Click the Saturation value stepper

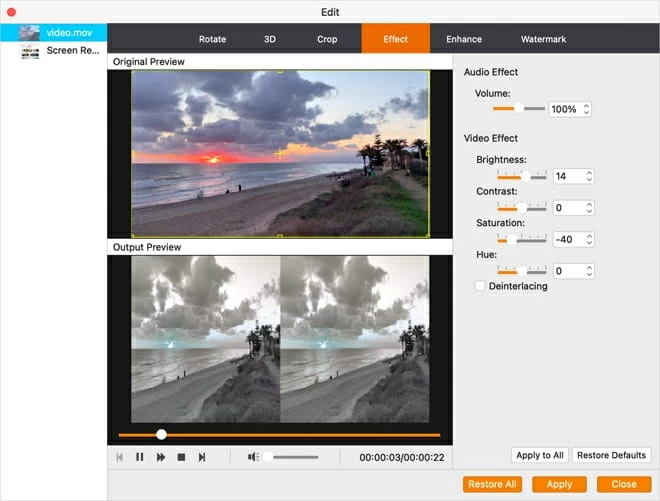coord(589,239)
